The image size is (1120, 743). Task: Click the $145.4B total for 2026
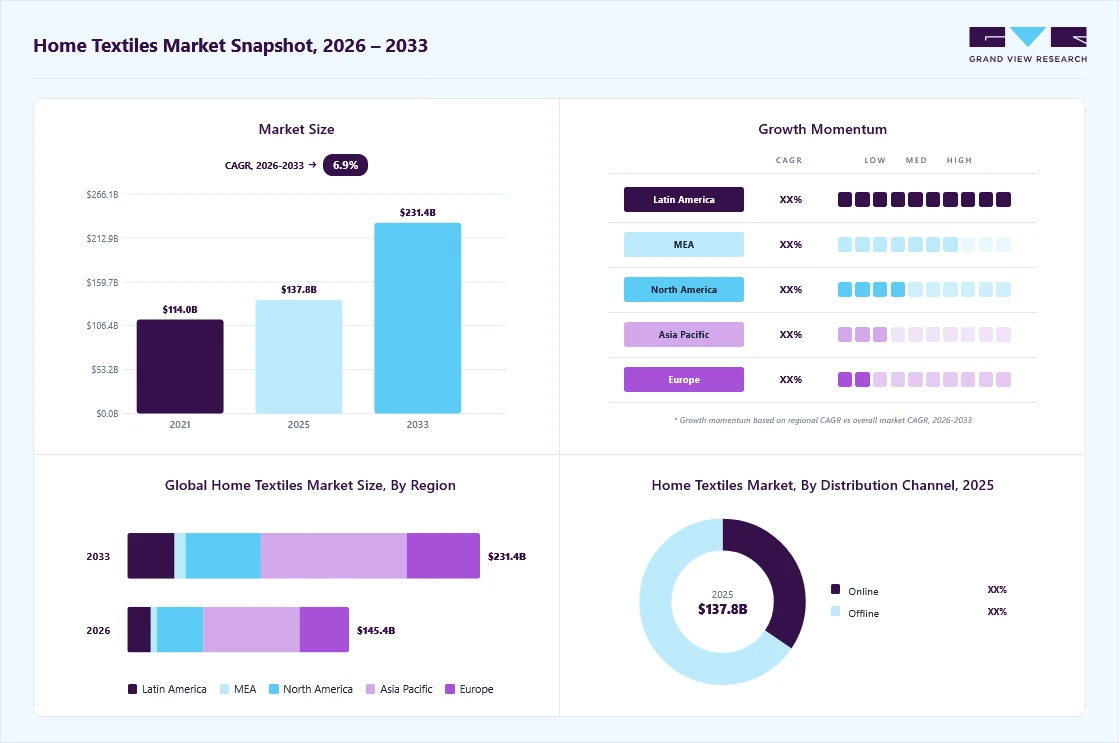tap(376, 630)
